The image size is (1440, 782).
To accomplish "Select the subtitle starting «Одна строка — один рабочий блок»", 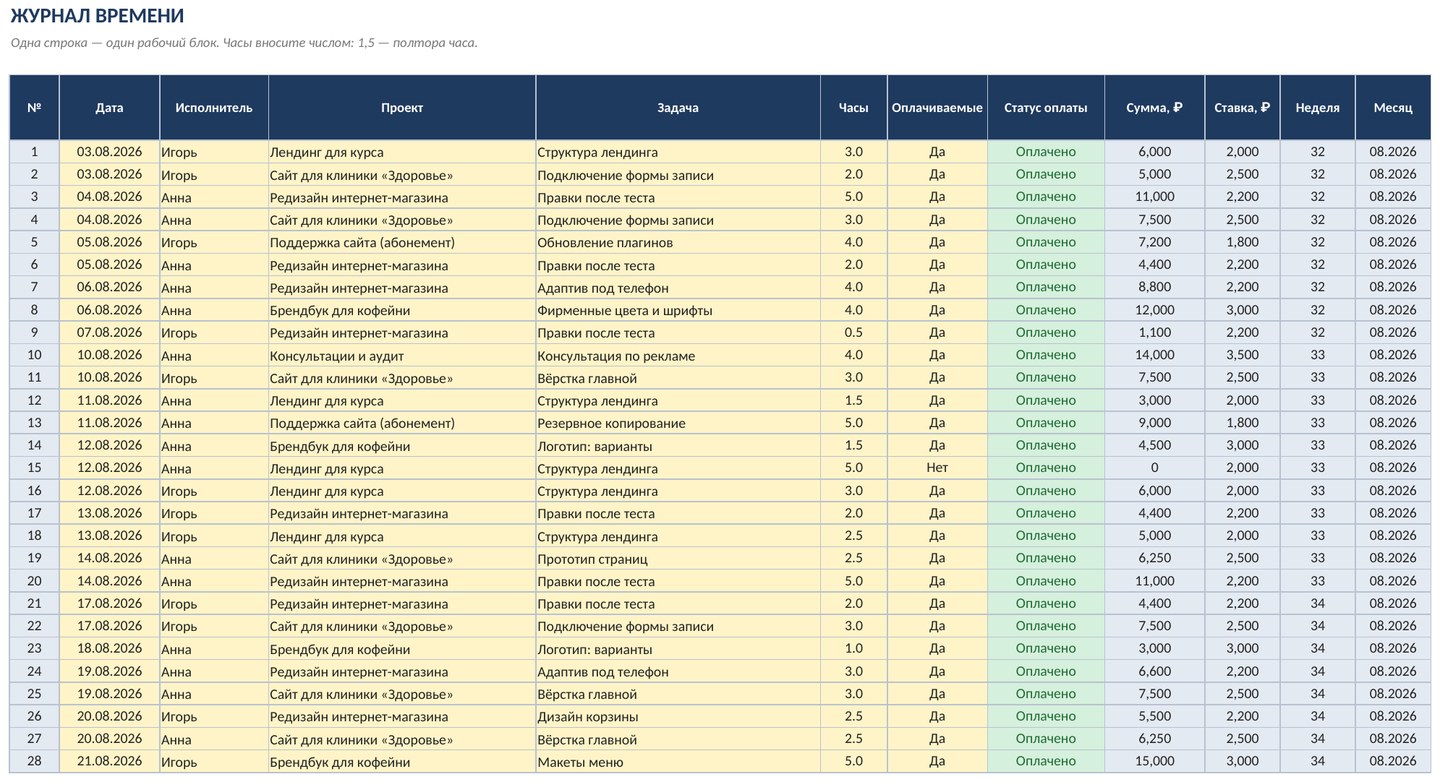I will [x=244, y=43].
